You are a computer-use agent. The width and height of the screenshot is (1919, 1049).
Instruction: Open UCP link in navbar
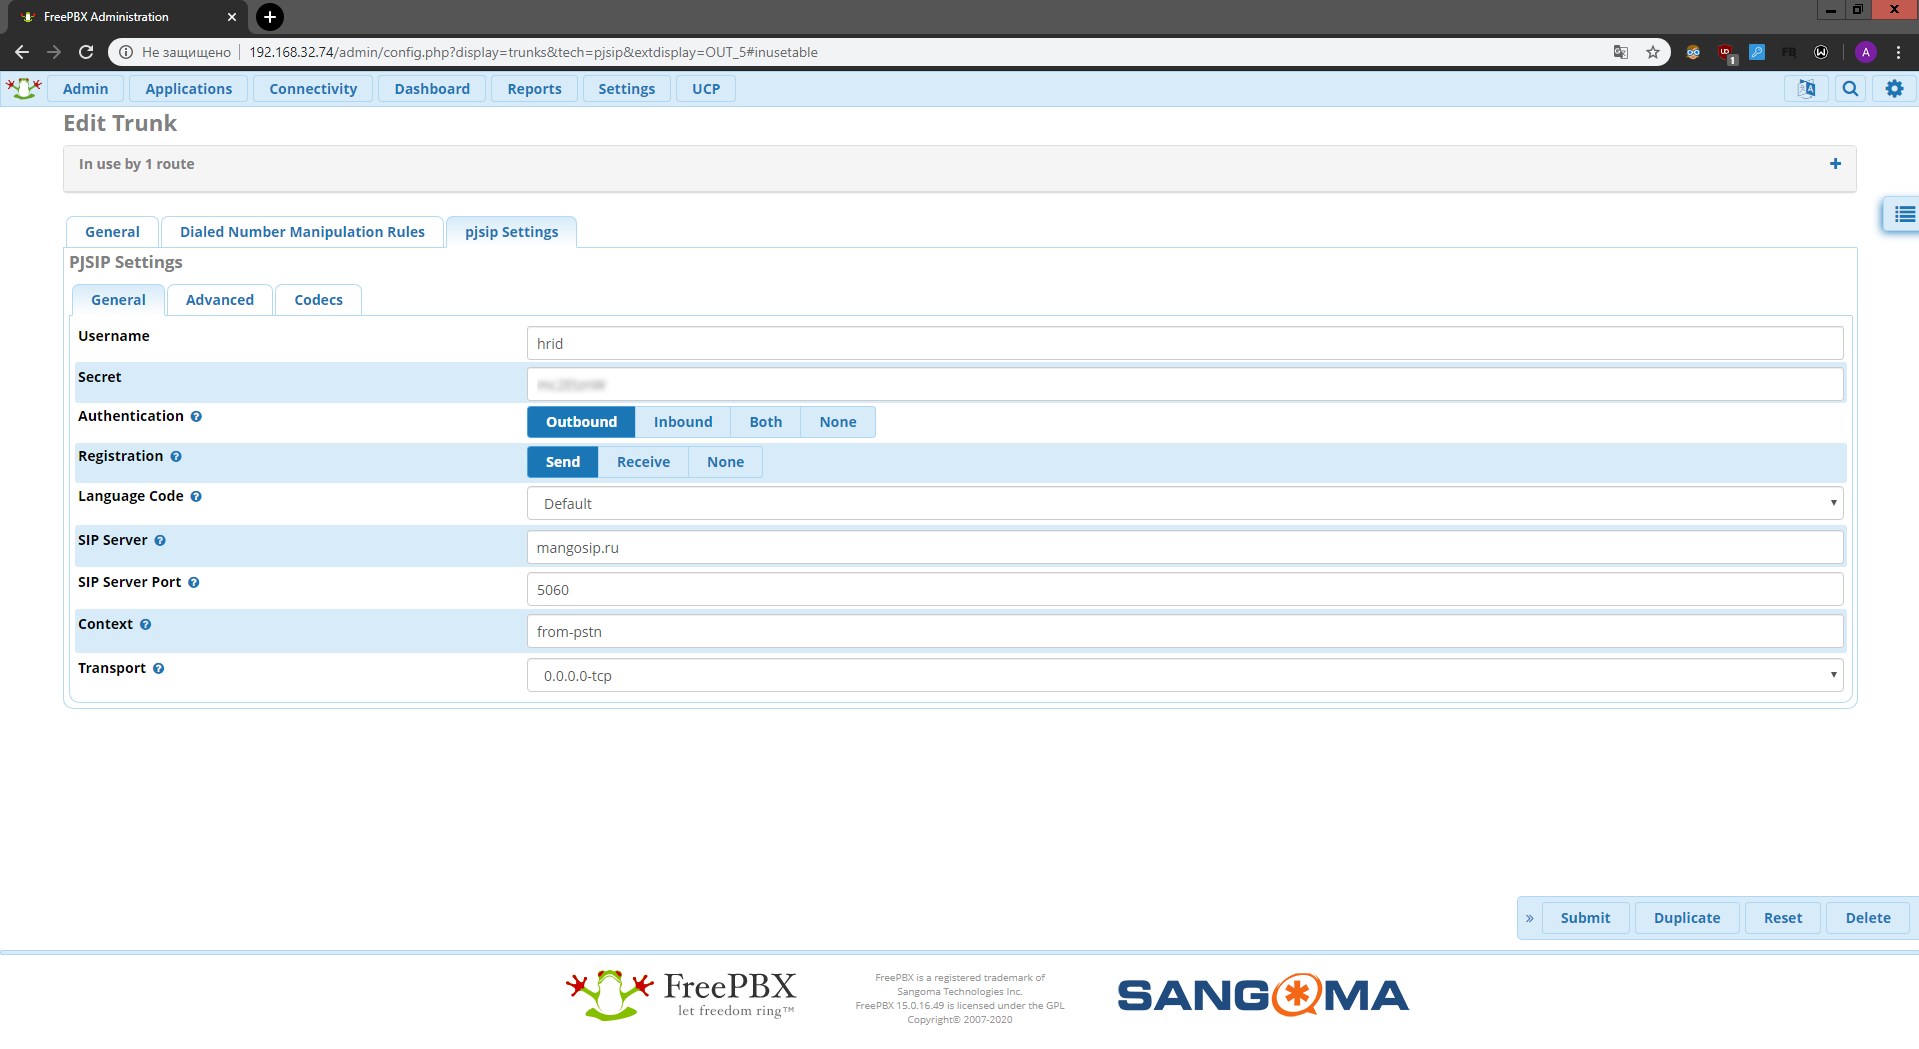coord(706,89)
